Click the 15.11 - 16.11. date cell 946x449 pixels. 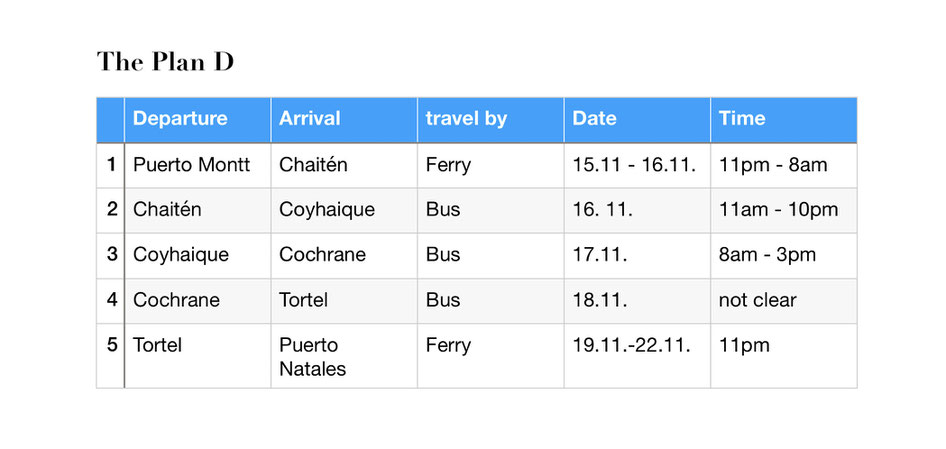(637, 165)
